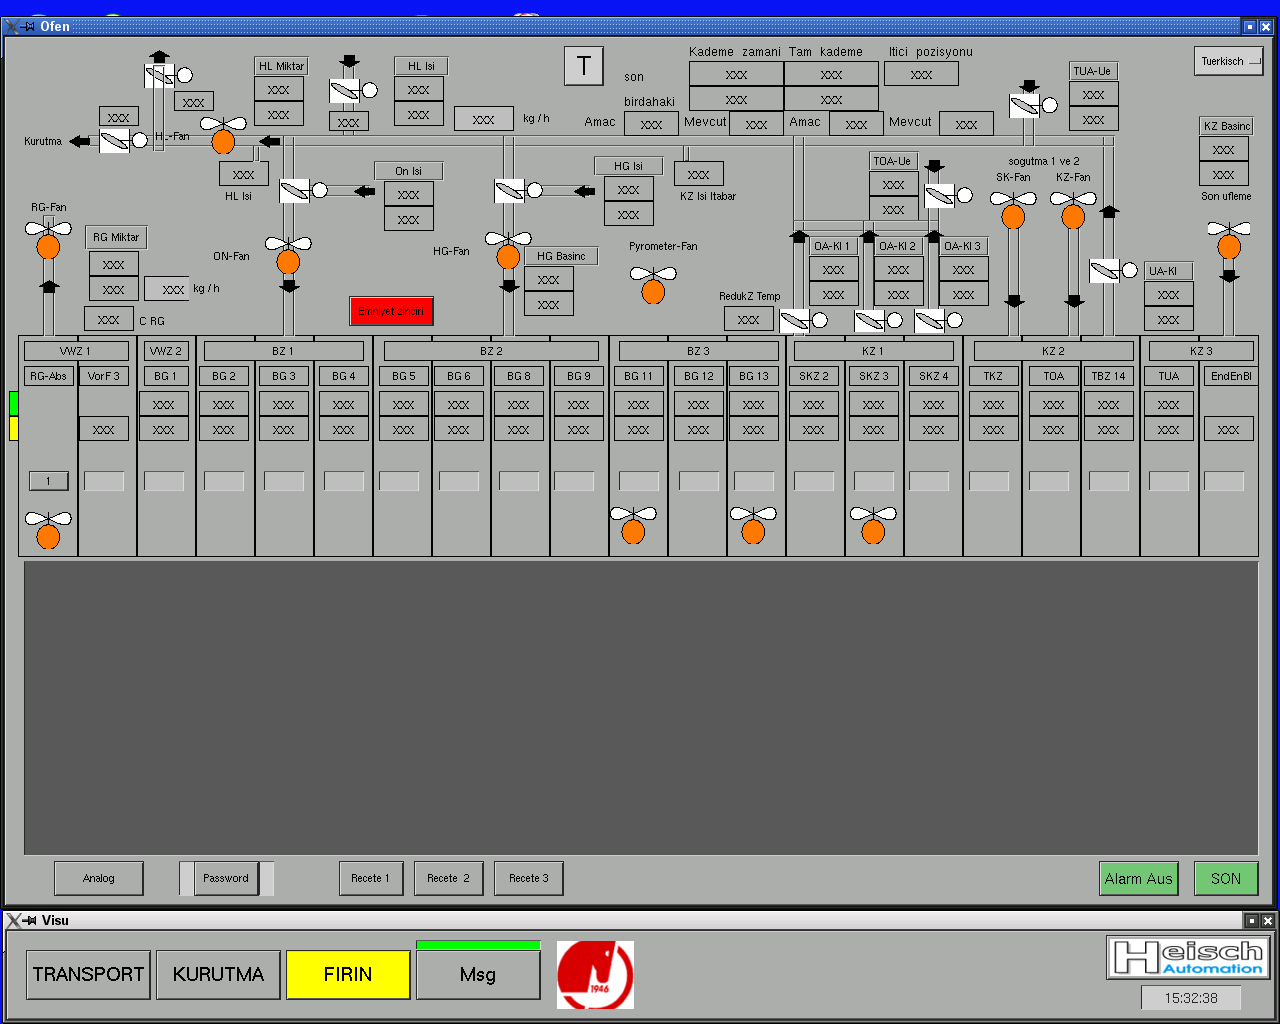Click the yellow status indicator beside VWZ 1
The image size is (1280, 1024).
pyautogui.click(x=13, y=428)
